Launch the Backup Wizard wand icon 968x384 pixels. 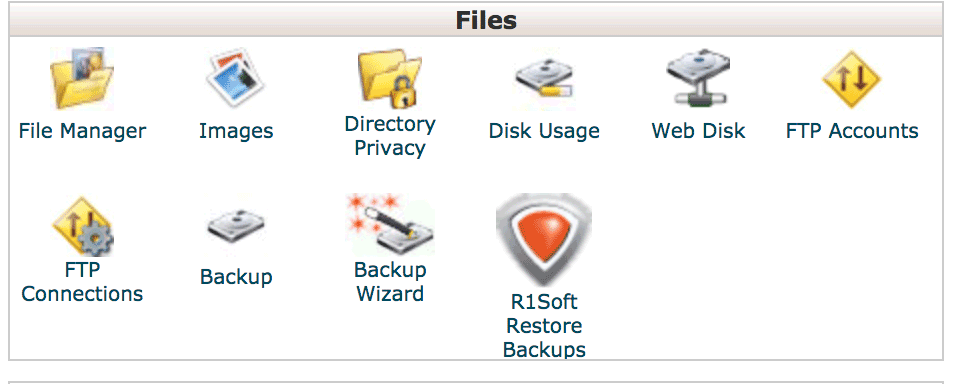pos(390,223)
